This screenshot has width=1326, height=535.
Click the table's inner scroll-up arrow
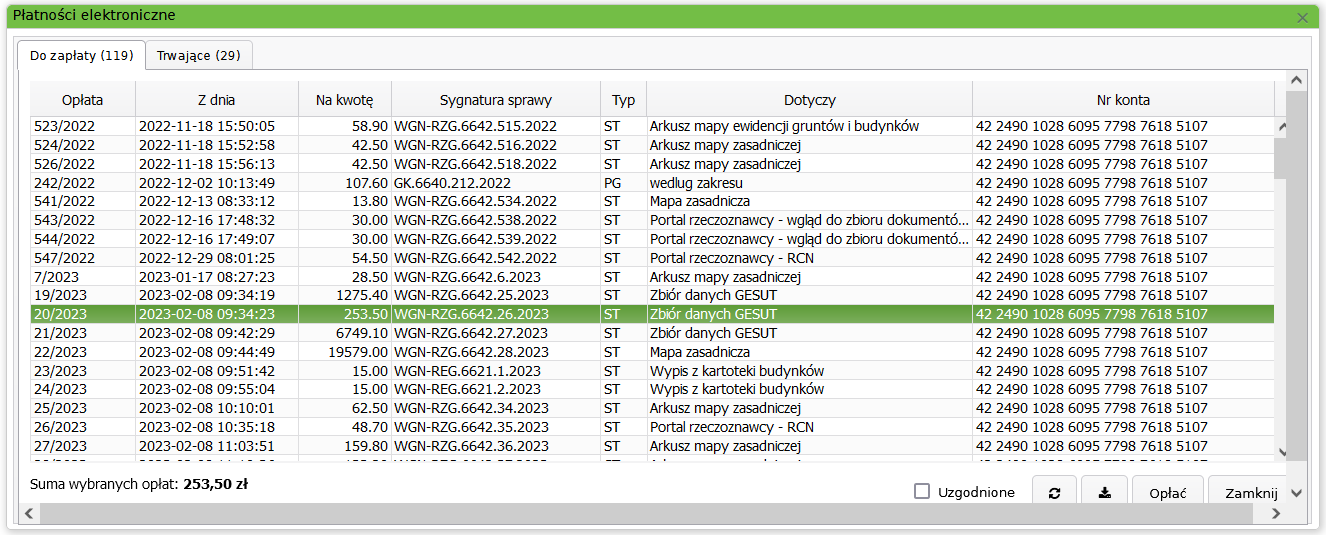[1281, 127]
